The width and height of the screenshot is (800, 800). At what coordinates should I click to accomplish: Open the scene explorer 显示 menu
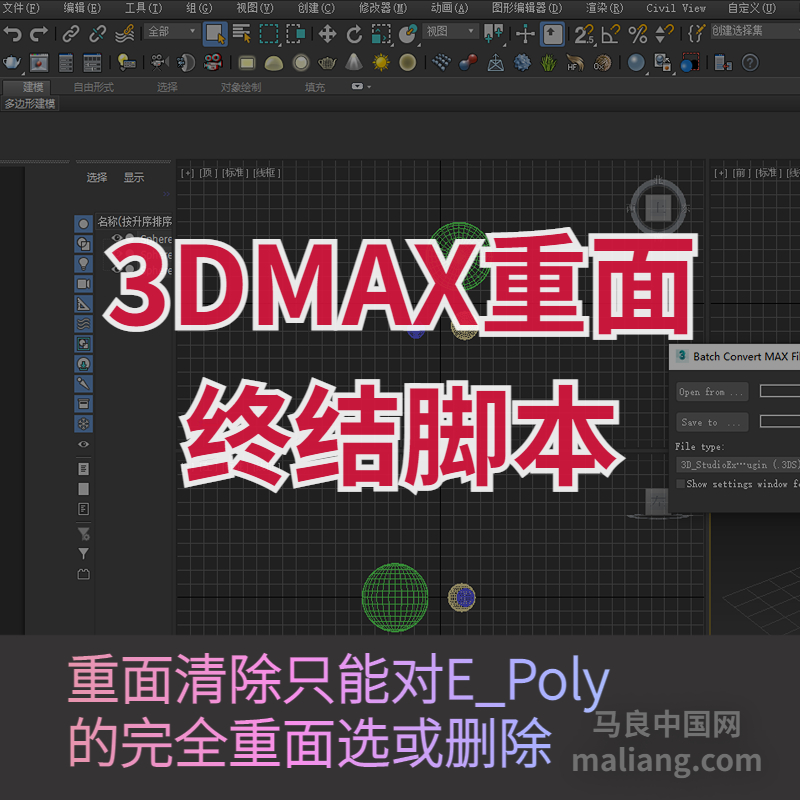[134, 178]
